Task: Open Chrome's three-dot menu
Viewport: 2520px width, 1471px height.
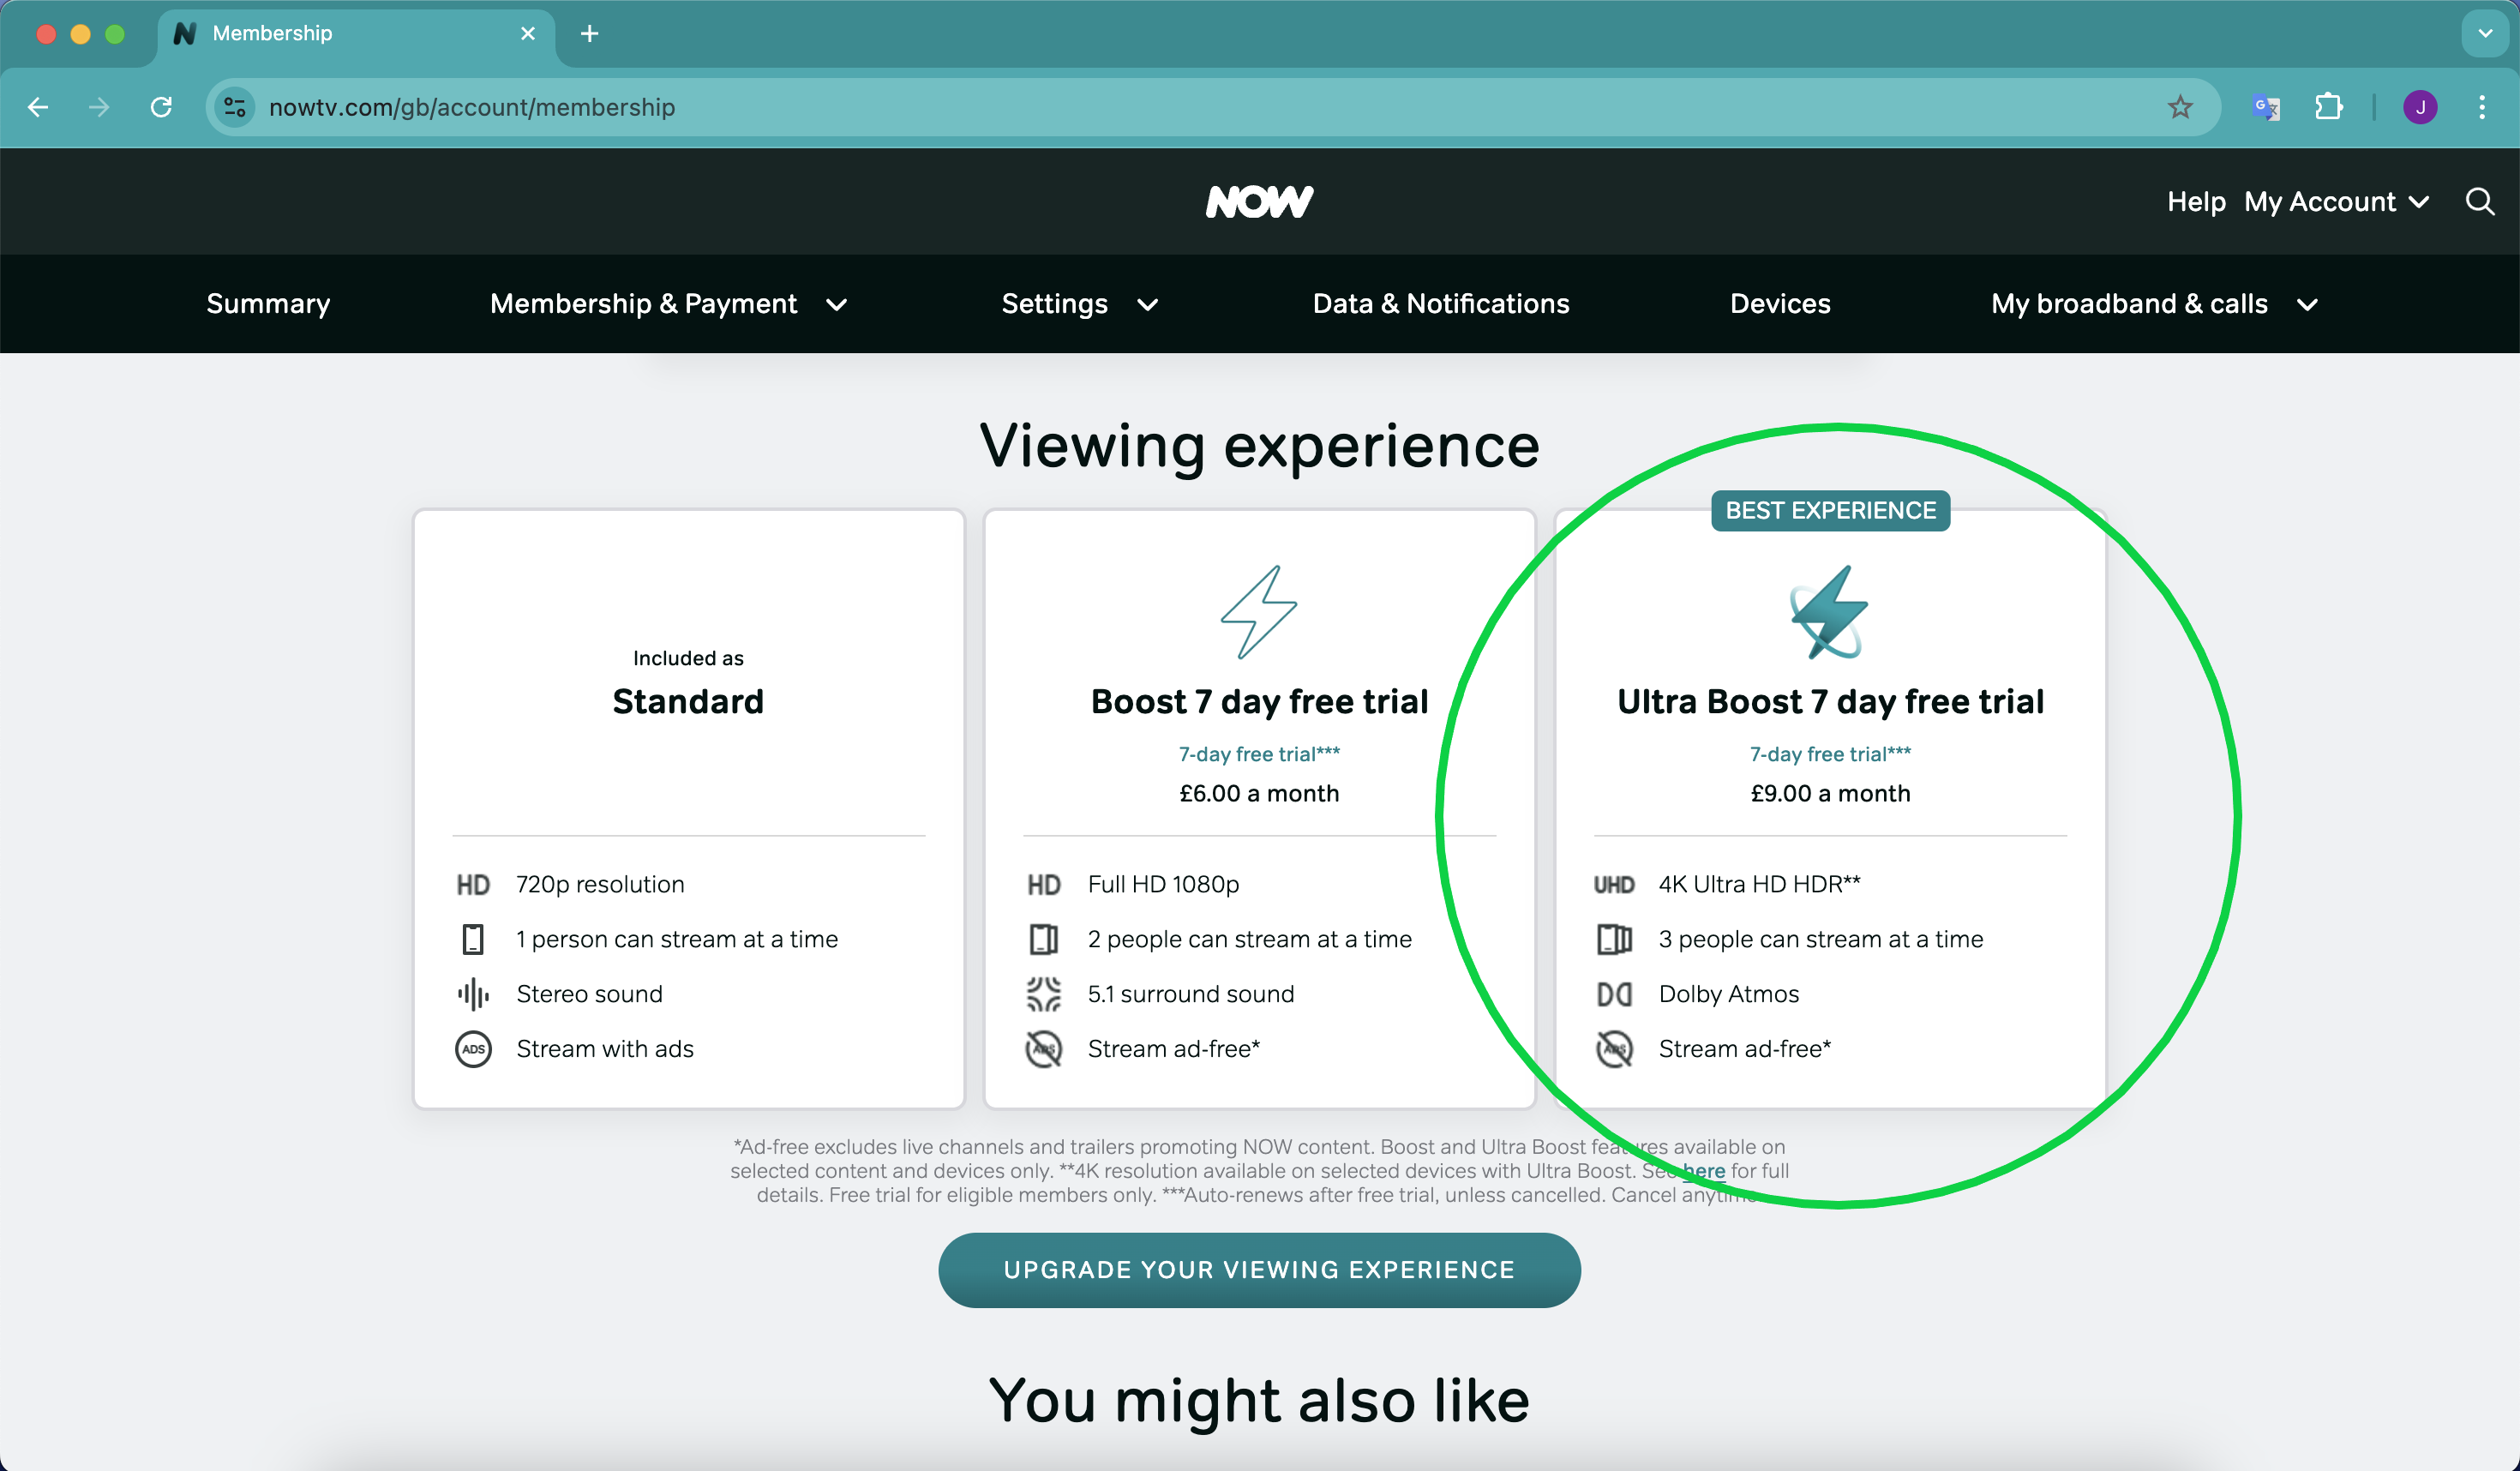Action: pos(2482,107)
